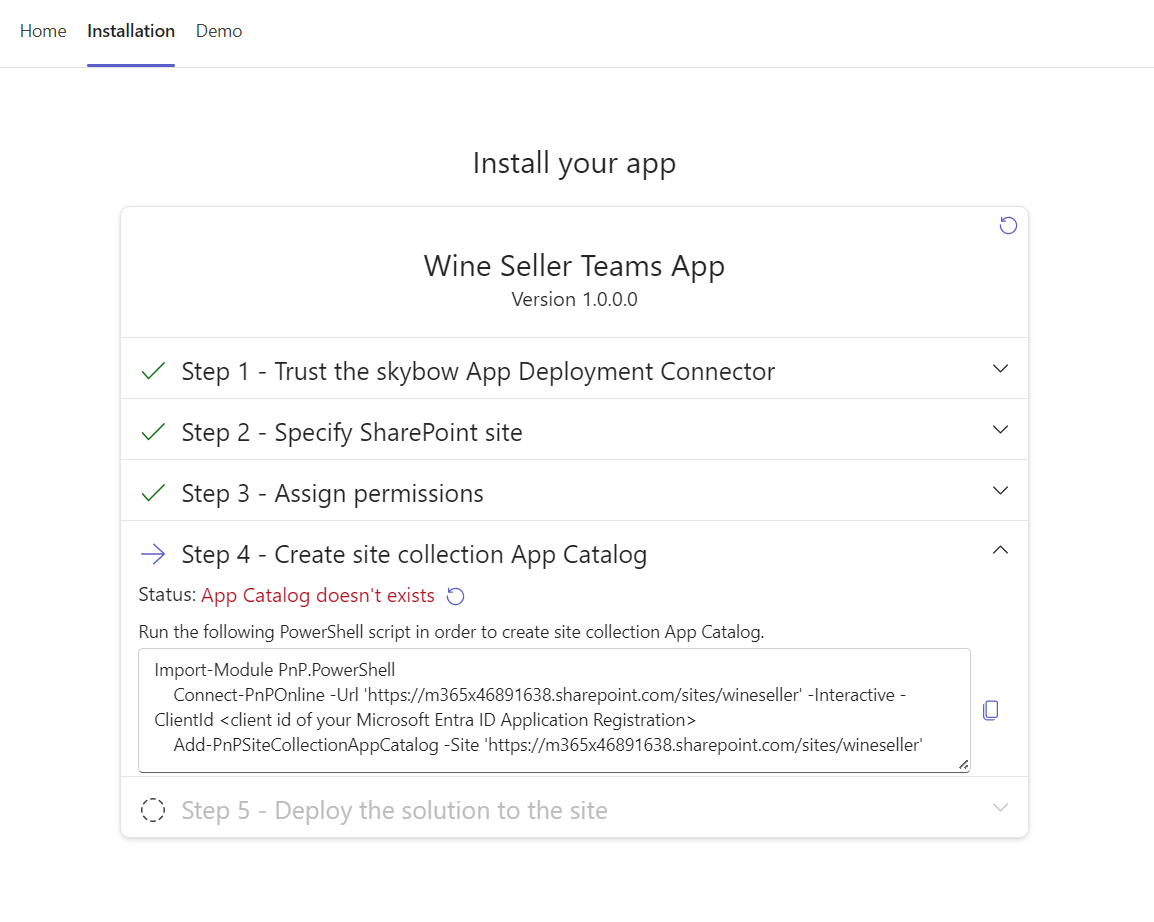Viewport: 1154px width, 922px height.
Task: Click the green checkmark beside Step 1
Action: 153,372
